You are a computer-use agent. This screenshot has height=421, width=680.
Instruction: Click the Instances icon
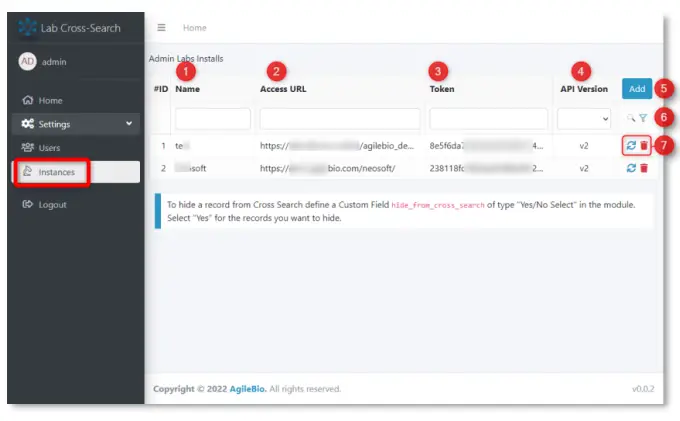[x=27, y=171]
